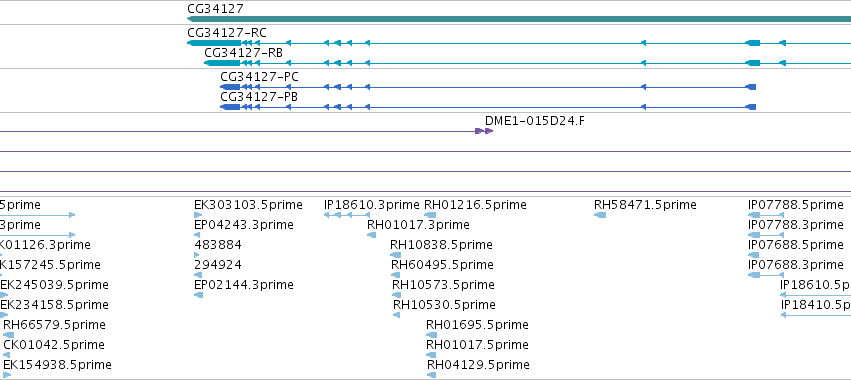Click the EK303103.5prime EST label

click(x=248, y=205)
